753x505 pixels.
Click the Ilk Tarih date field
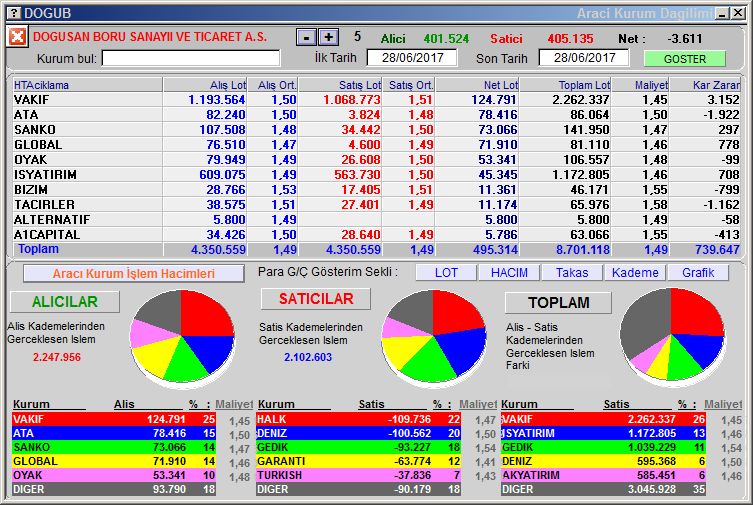tap(412, 58)
